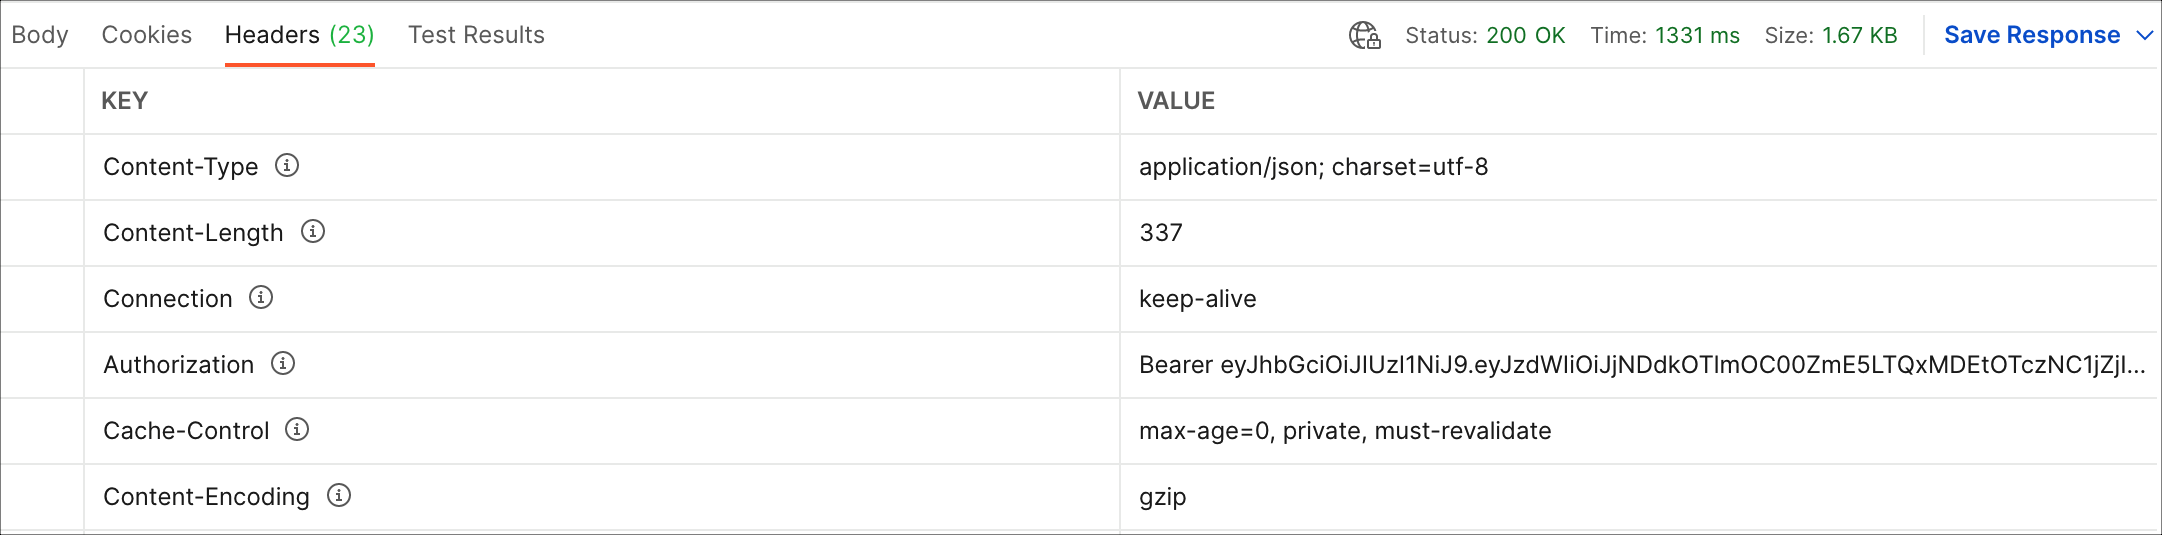Open the Cookies tab
The width and height of the screenshot is (2162, 535).
pyautogui.click(x=147, y=35)
